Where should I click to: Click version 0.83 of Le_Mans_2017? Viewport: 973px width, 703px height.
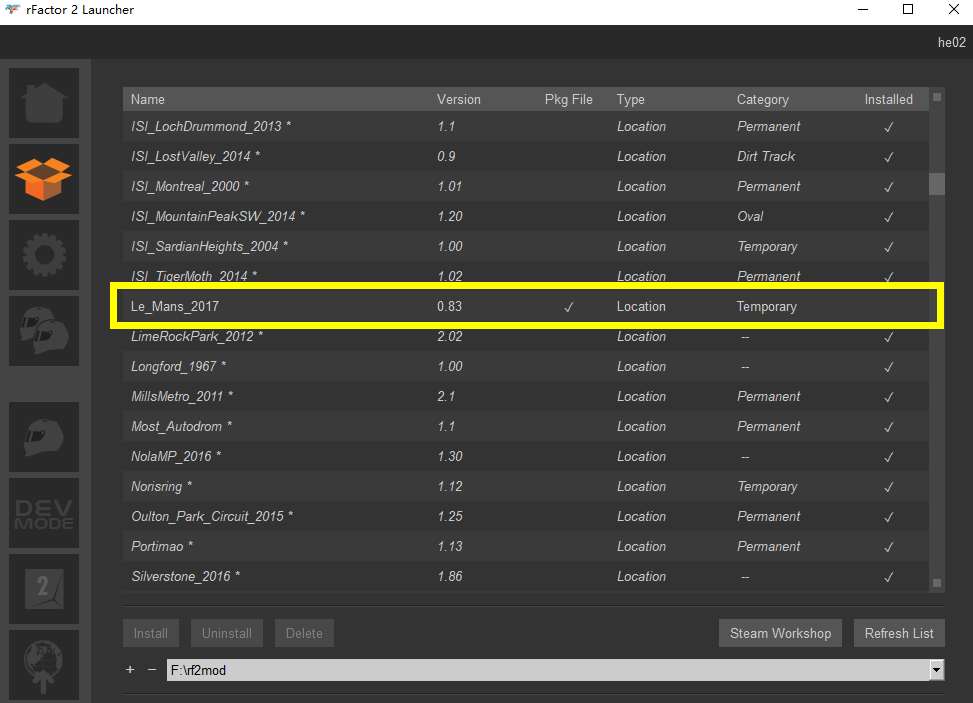(x=449, y=307)
